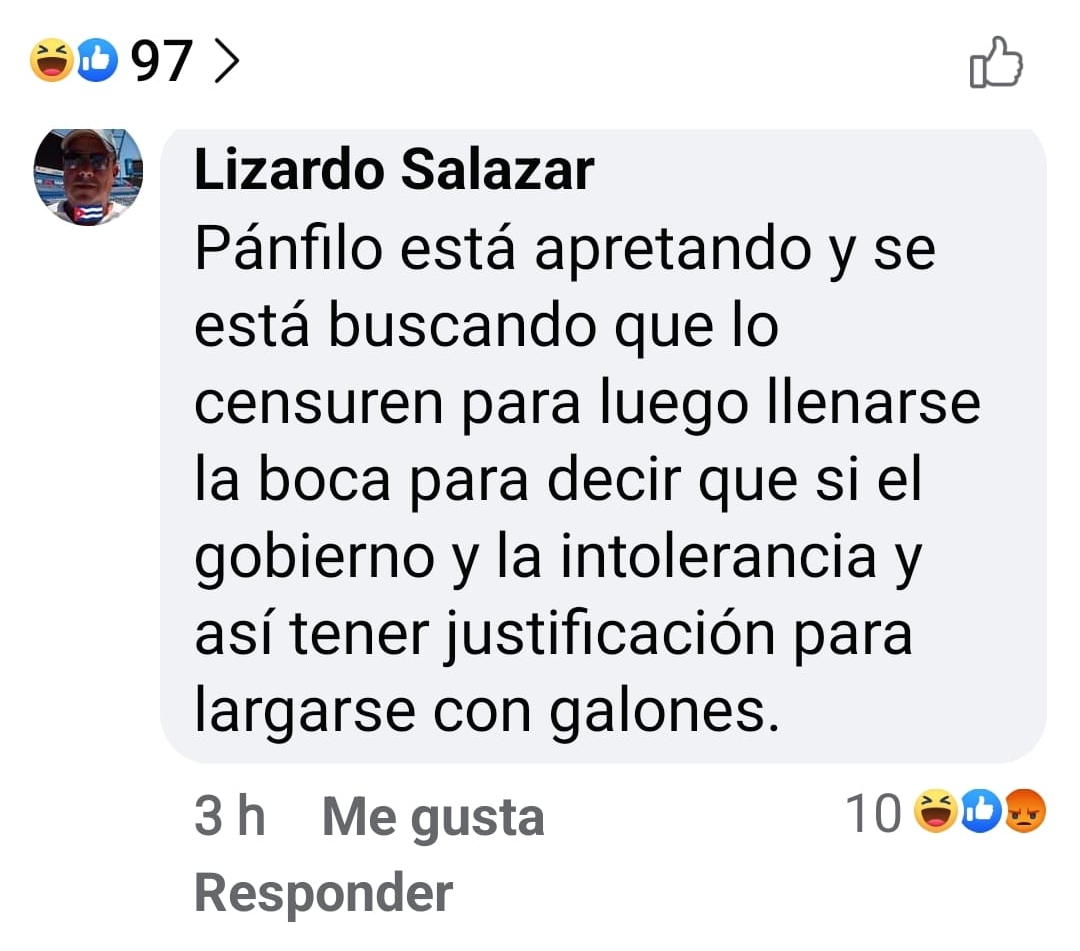Select the gray comment bubble

(603, 446)
